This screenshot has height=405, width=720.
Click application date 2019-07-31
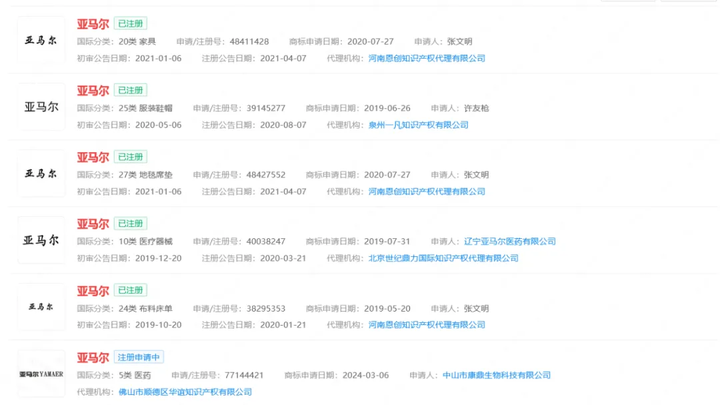(387, 242)
